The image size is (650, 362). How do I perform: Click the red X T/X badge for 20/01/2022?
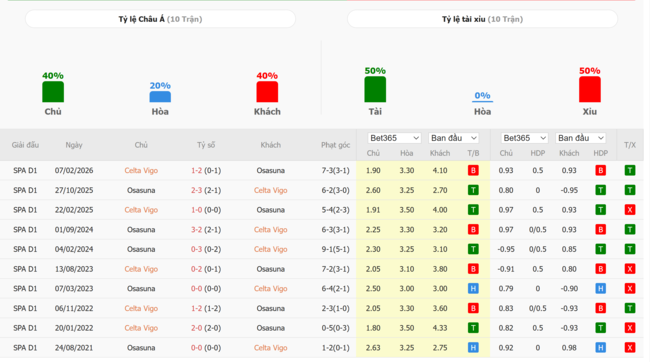coord(630,328)
